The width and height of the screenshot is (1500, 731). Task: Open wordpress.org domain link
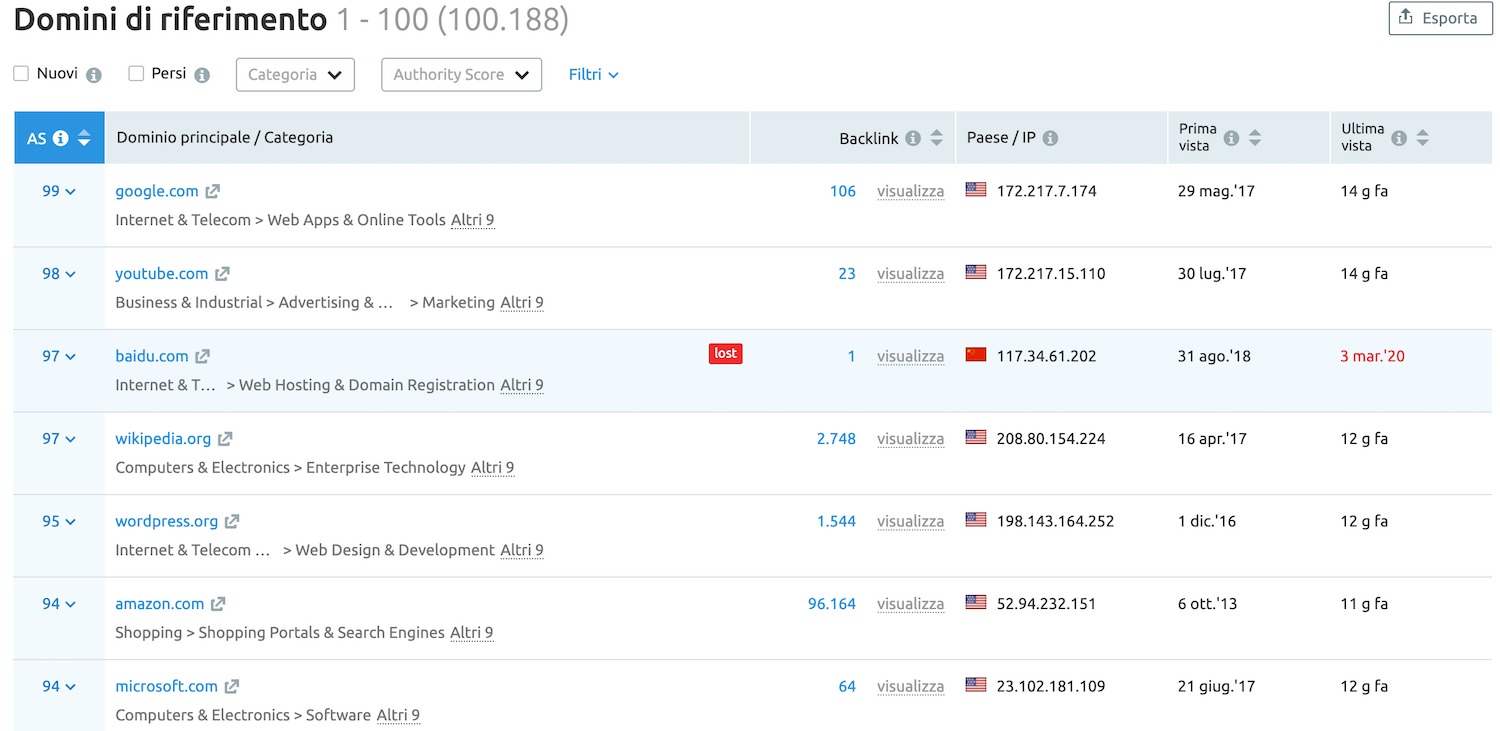click(166, 521)
